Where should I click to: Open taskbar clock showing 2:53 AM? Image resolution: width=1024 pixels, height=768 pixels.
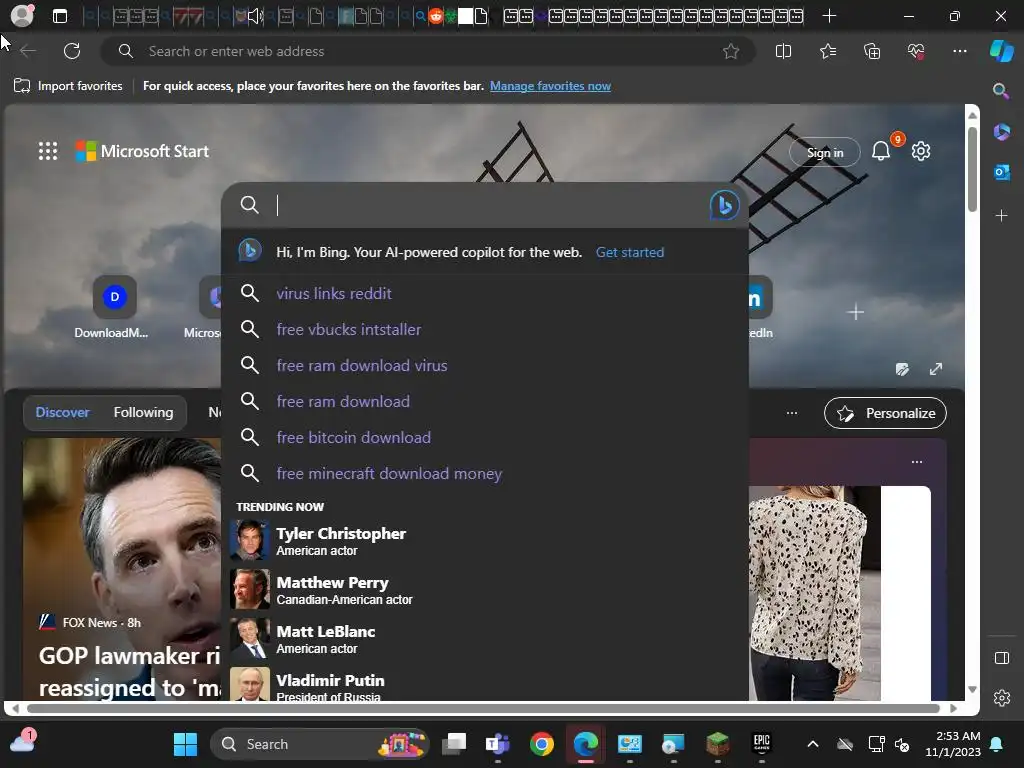pyautogui.click(x=953, y=744)
